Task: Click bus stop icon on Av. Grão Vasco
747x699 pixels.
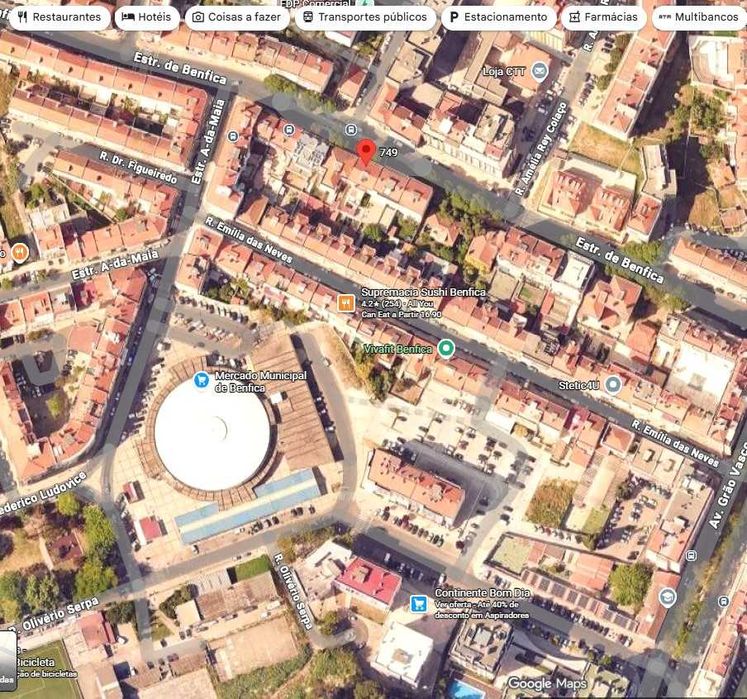Action: (691, 555)
